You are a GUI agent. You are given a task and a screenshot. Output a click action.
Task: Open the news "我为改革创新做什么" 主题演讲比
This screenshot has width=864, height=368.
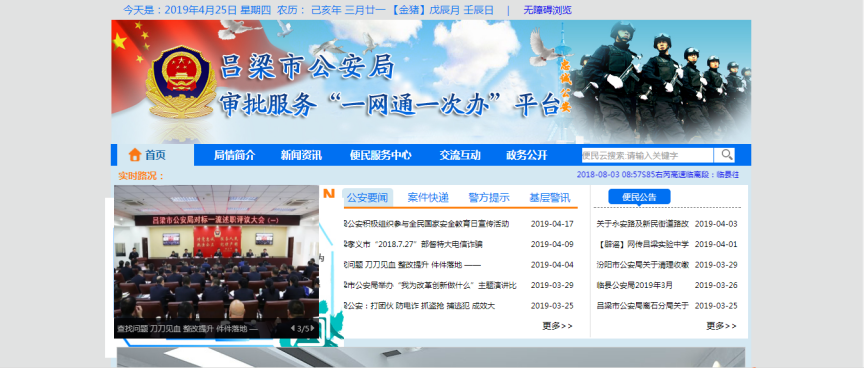[x=430, y=285]
